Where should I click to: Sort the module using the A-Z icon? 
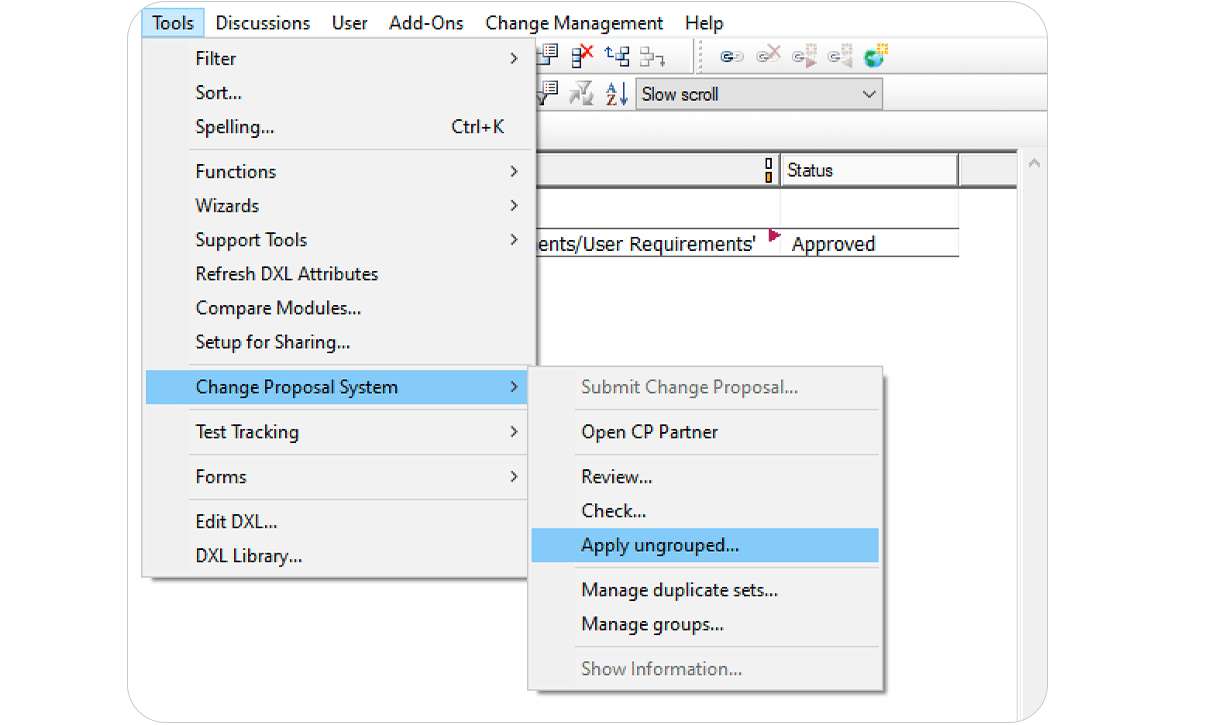[618, 92]
